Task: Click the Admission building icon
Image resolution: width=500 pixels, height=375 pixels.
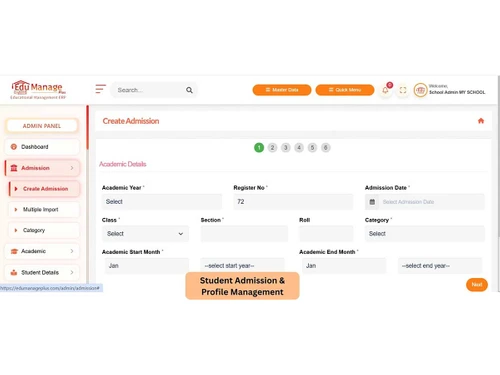Action: pos(14,168)
